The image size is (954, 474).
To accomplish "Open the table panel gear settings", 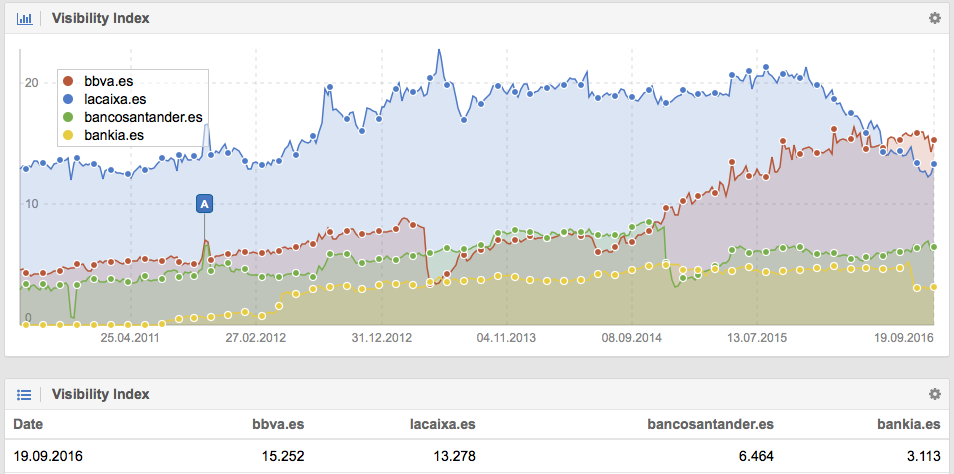I will 934,395.
